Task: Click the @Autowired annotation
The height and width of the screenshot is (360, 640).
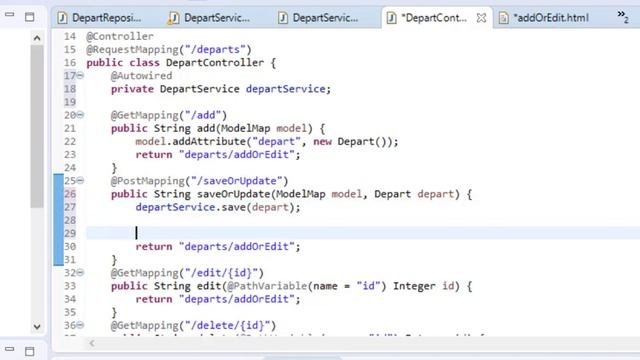Action: (x=141, y=76)
